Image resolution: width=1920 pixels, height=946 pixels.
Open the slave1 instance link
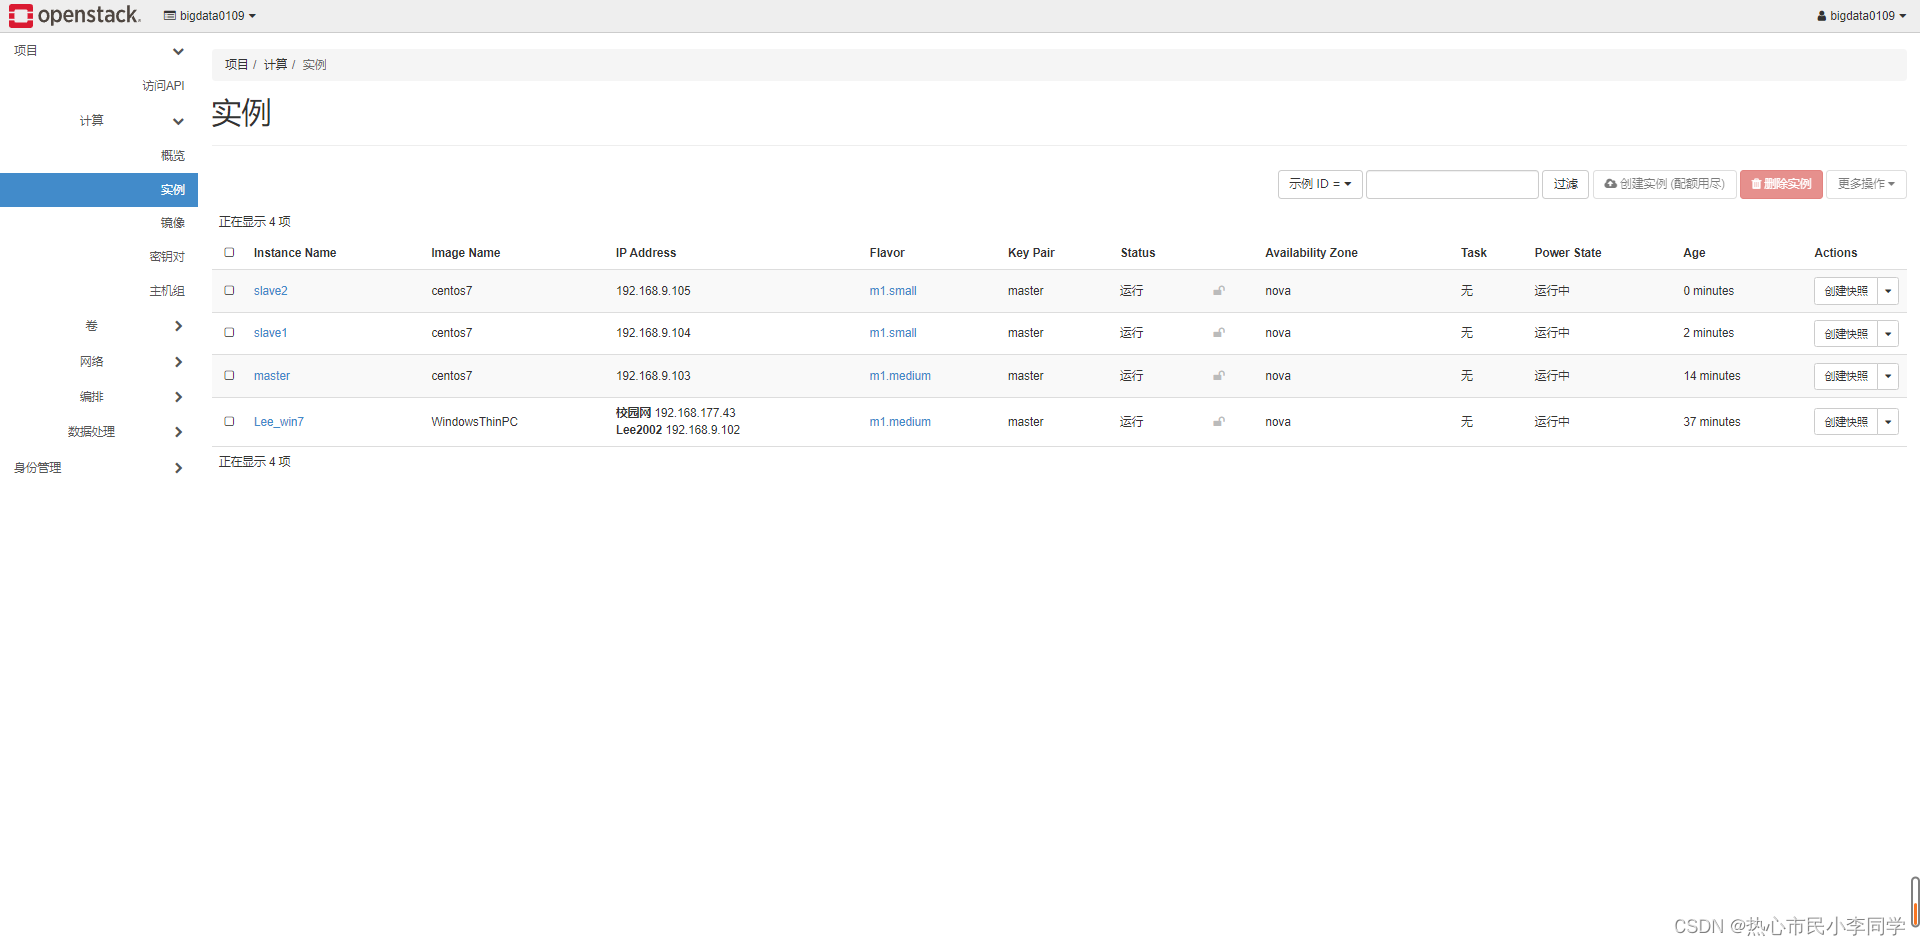[270, 333]
